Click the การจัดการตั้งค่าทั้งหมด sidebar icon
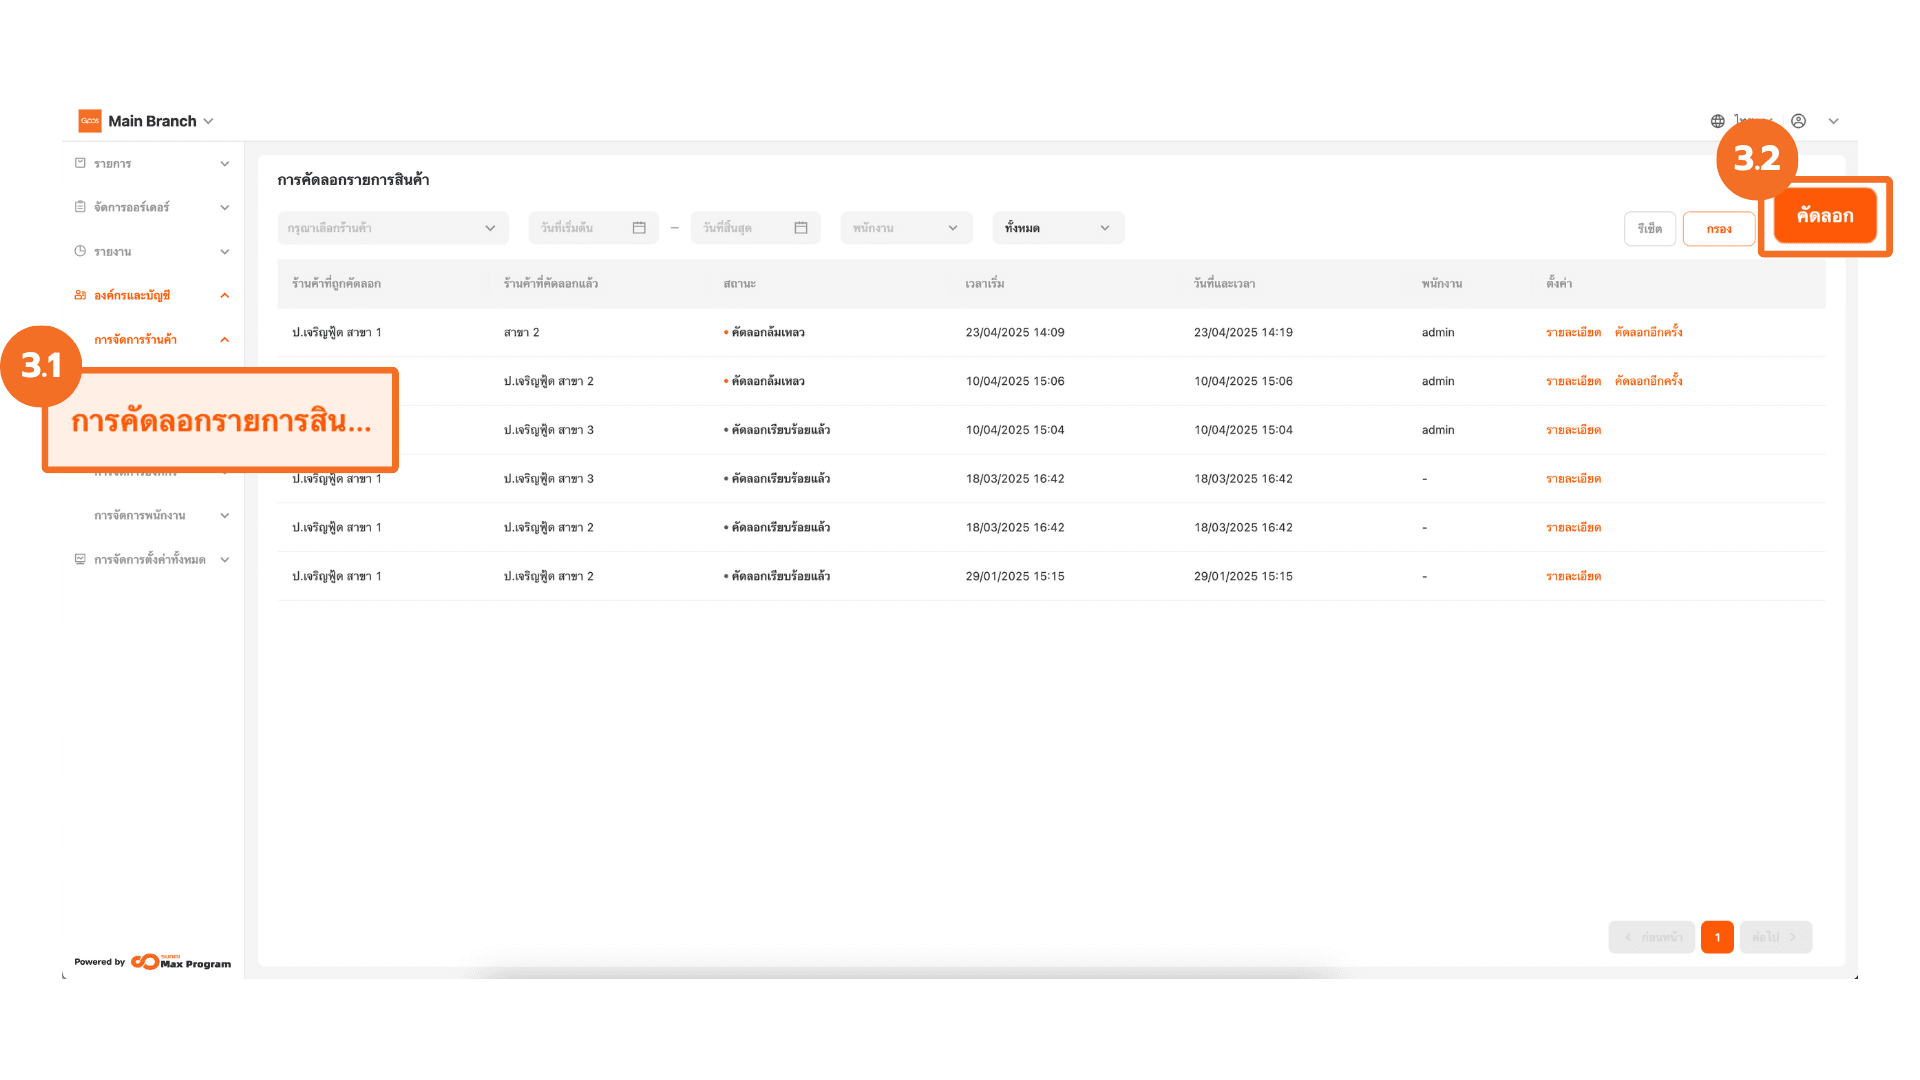Viewport: 1920px width, 1080px height. click(80, 559)
